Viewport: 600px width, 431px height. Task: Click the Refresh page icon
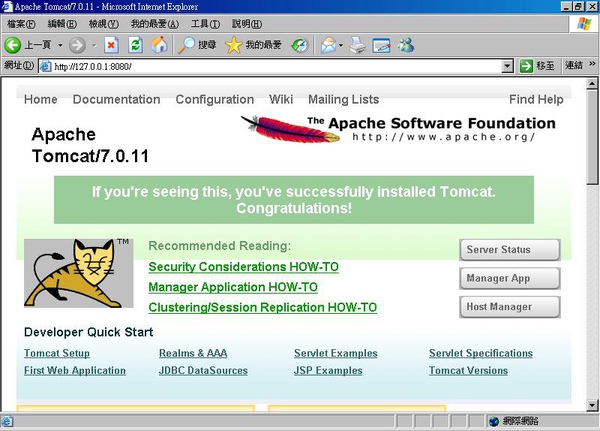[135, 45]
